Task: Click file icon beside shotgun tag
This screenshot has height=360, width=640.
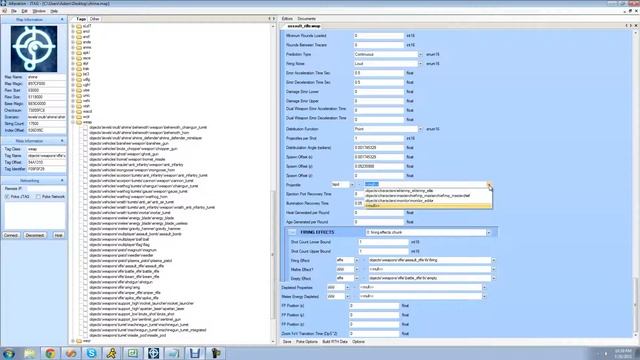Action: click(x=85, y=282)
